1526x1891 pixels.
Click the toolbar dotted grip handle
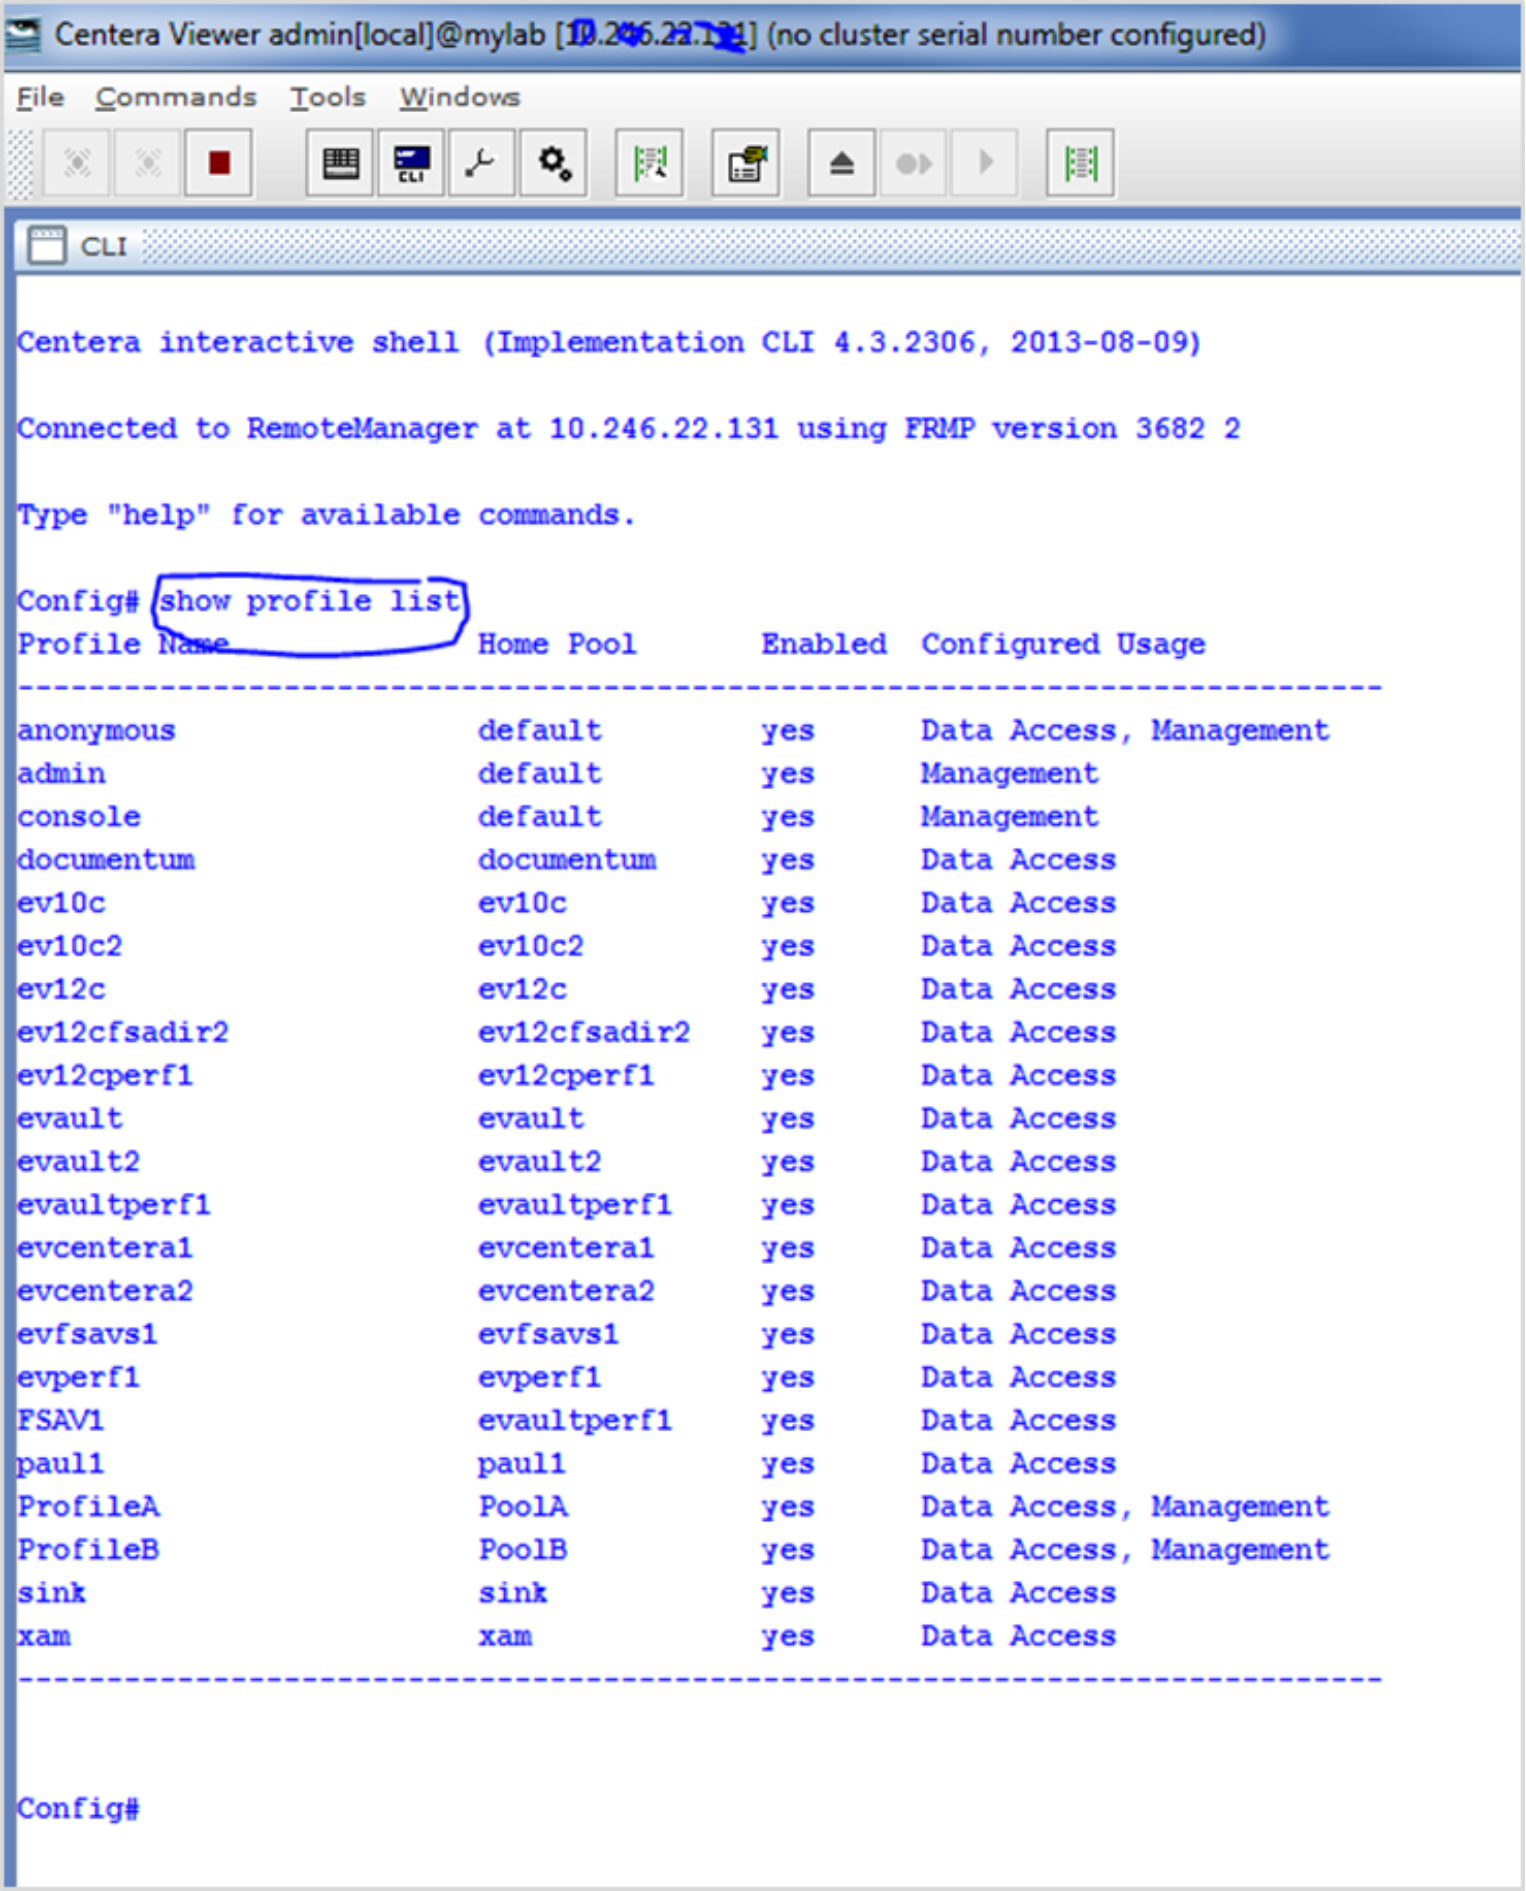(x=21, y=163)
